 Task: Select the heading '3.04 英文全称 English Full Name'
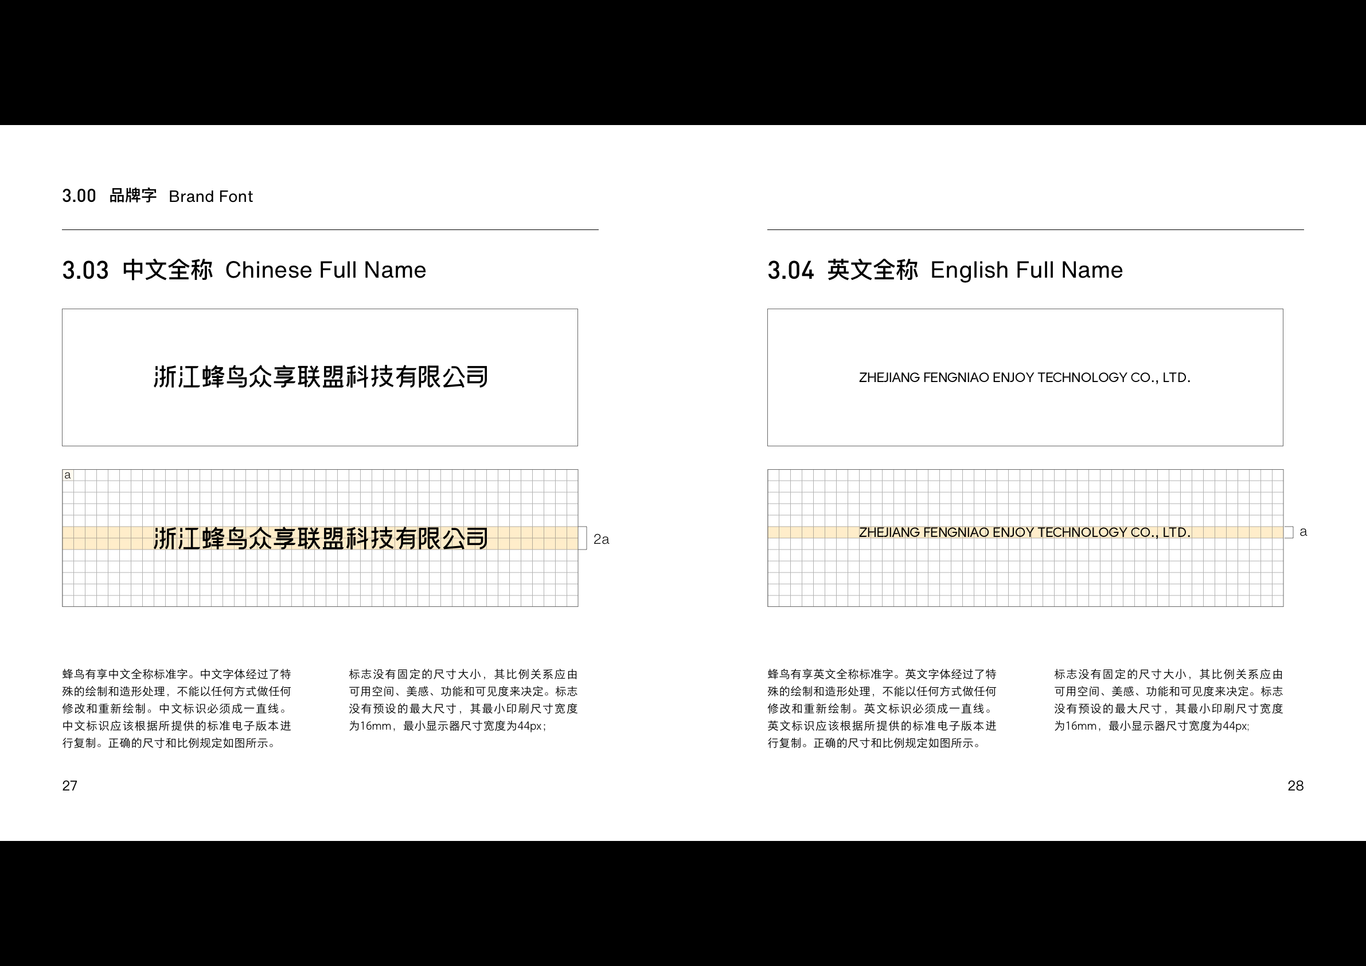pyautogui.click(x=945, y=270)
